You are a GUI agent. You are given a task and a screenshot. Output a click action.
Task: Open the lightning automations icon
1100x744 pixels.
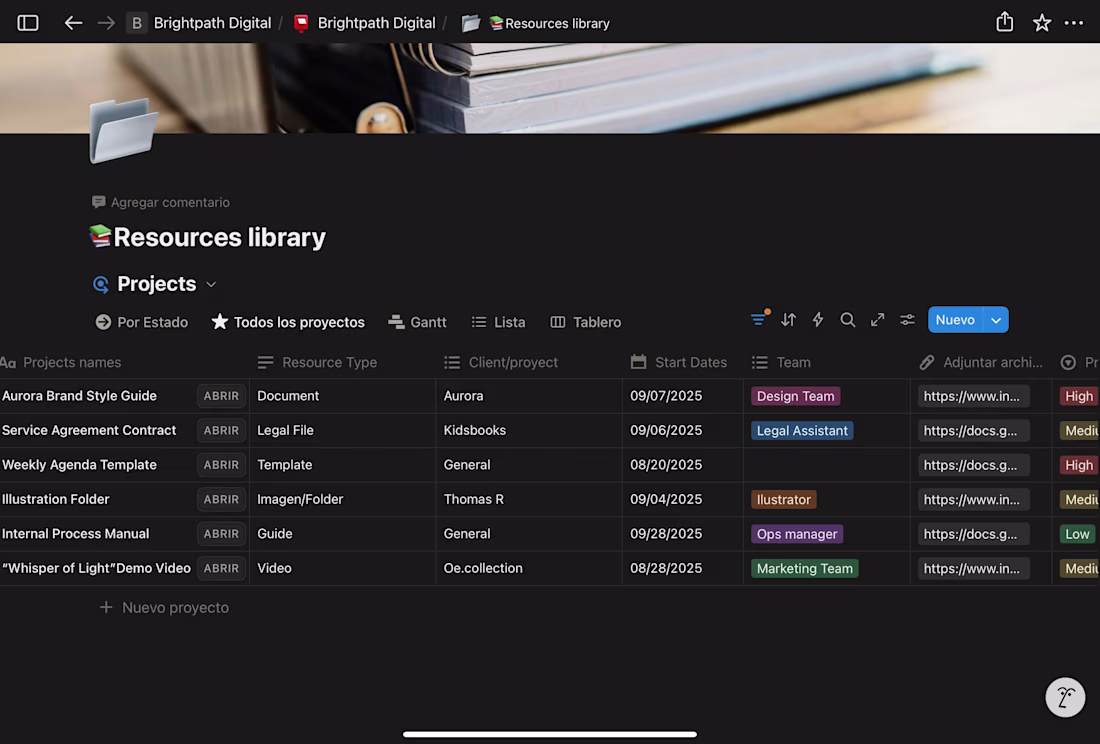(818, 320)
